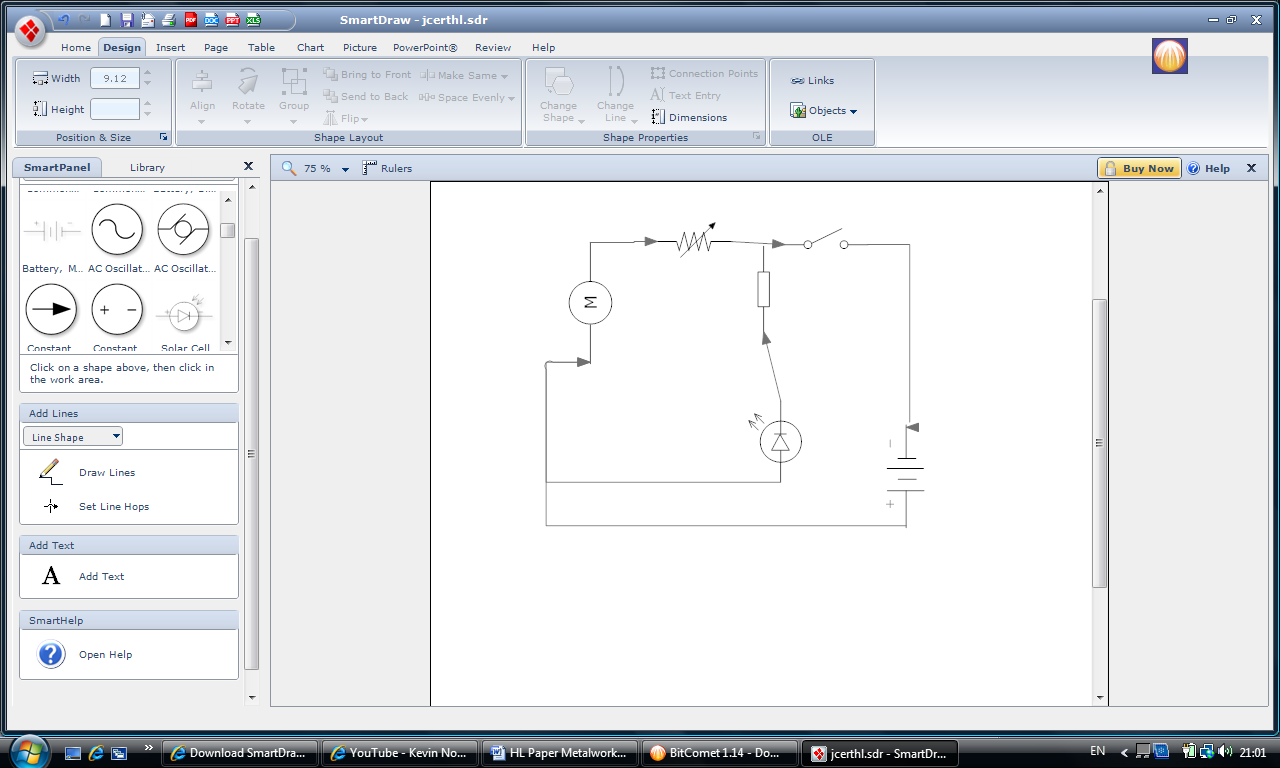Screen dimensions: 1280x768
Task: Click the Send to Back button
Action: (366, 97)
